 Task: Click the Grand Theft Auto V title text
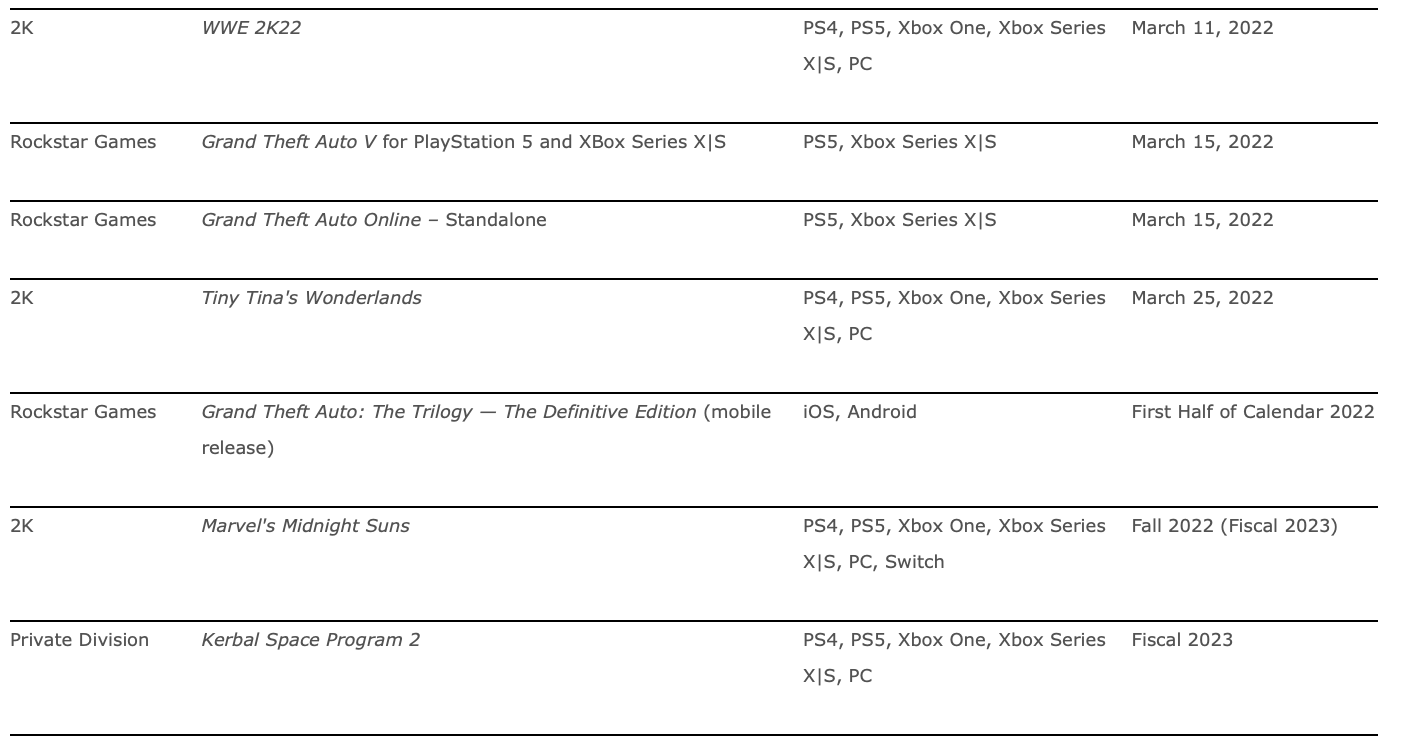pos(289,142)
